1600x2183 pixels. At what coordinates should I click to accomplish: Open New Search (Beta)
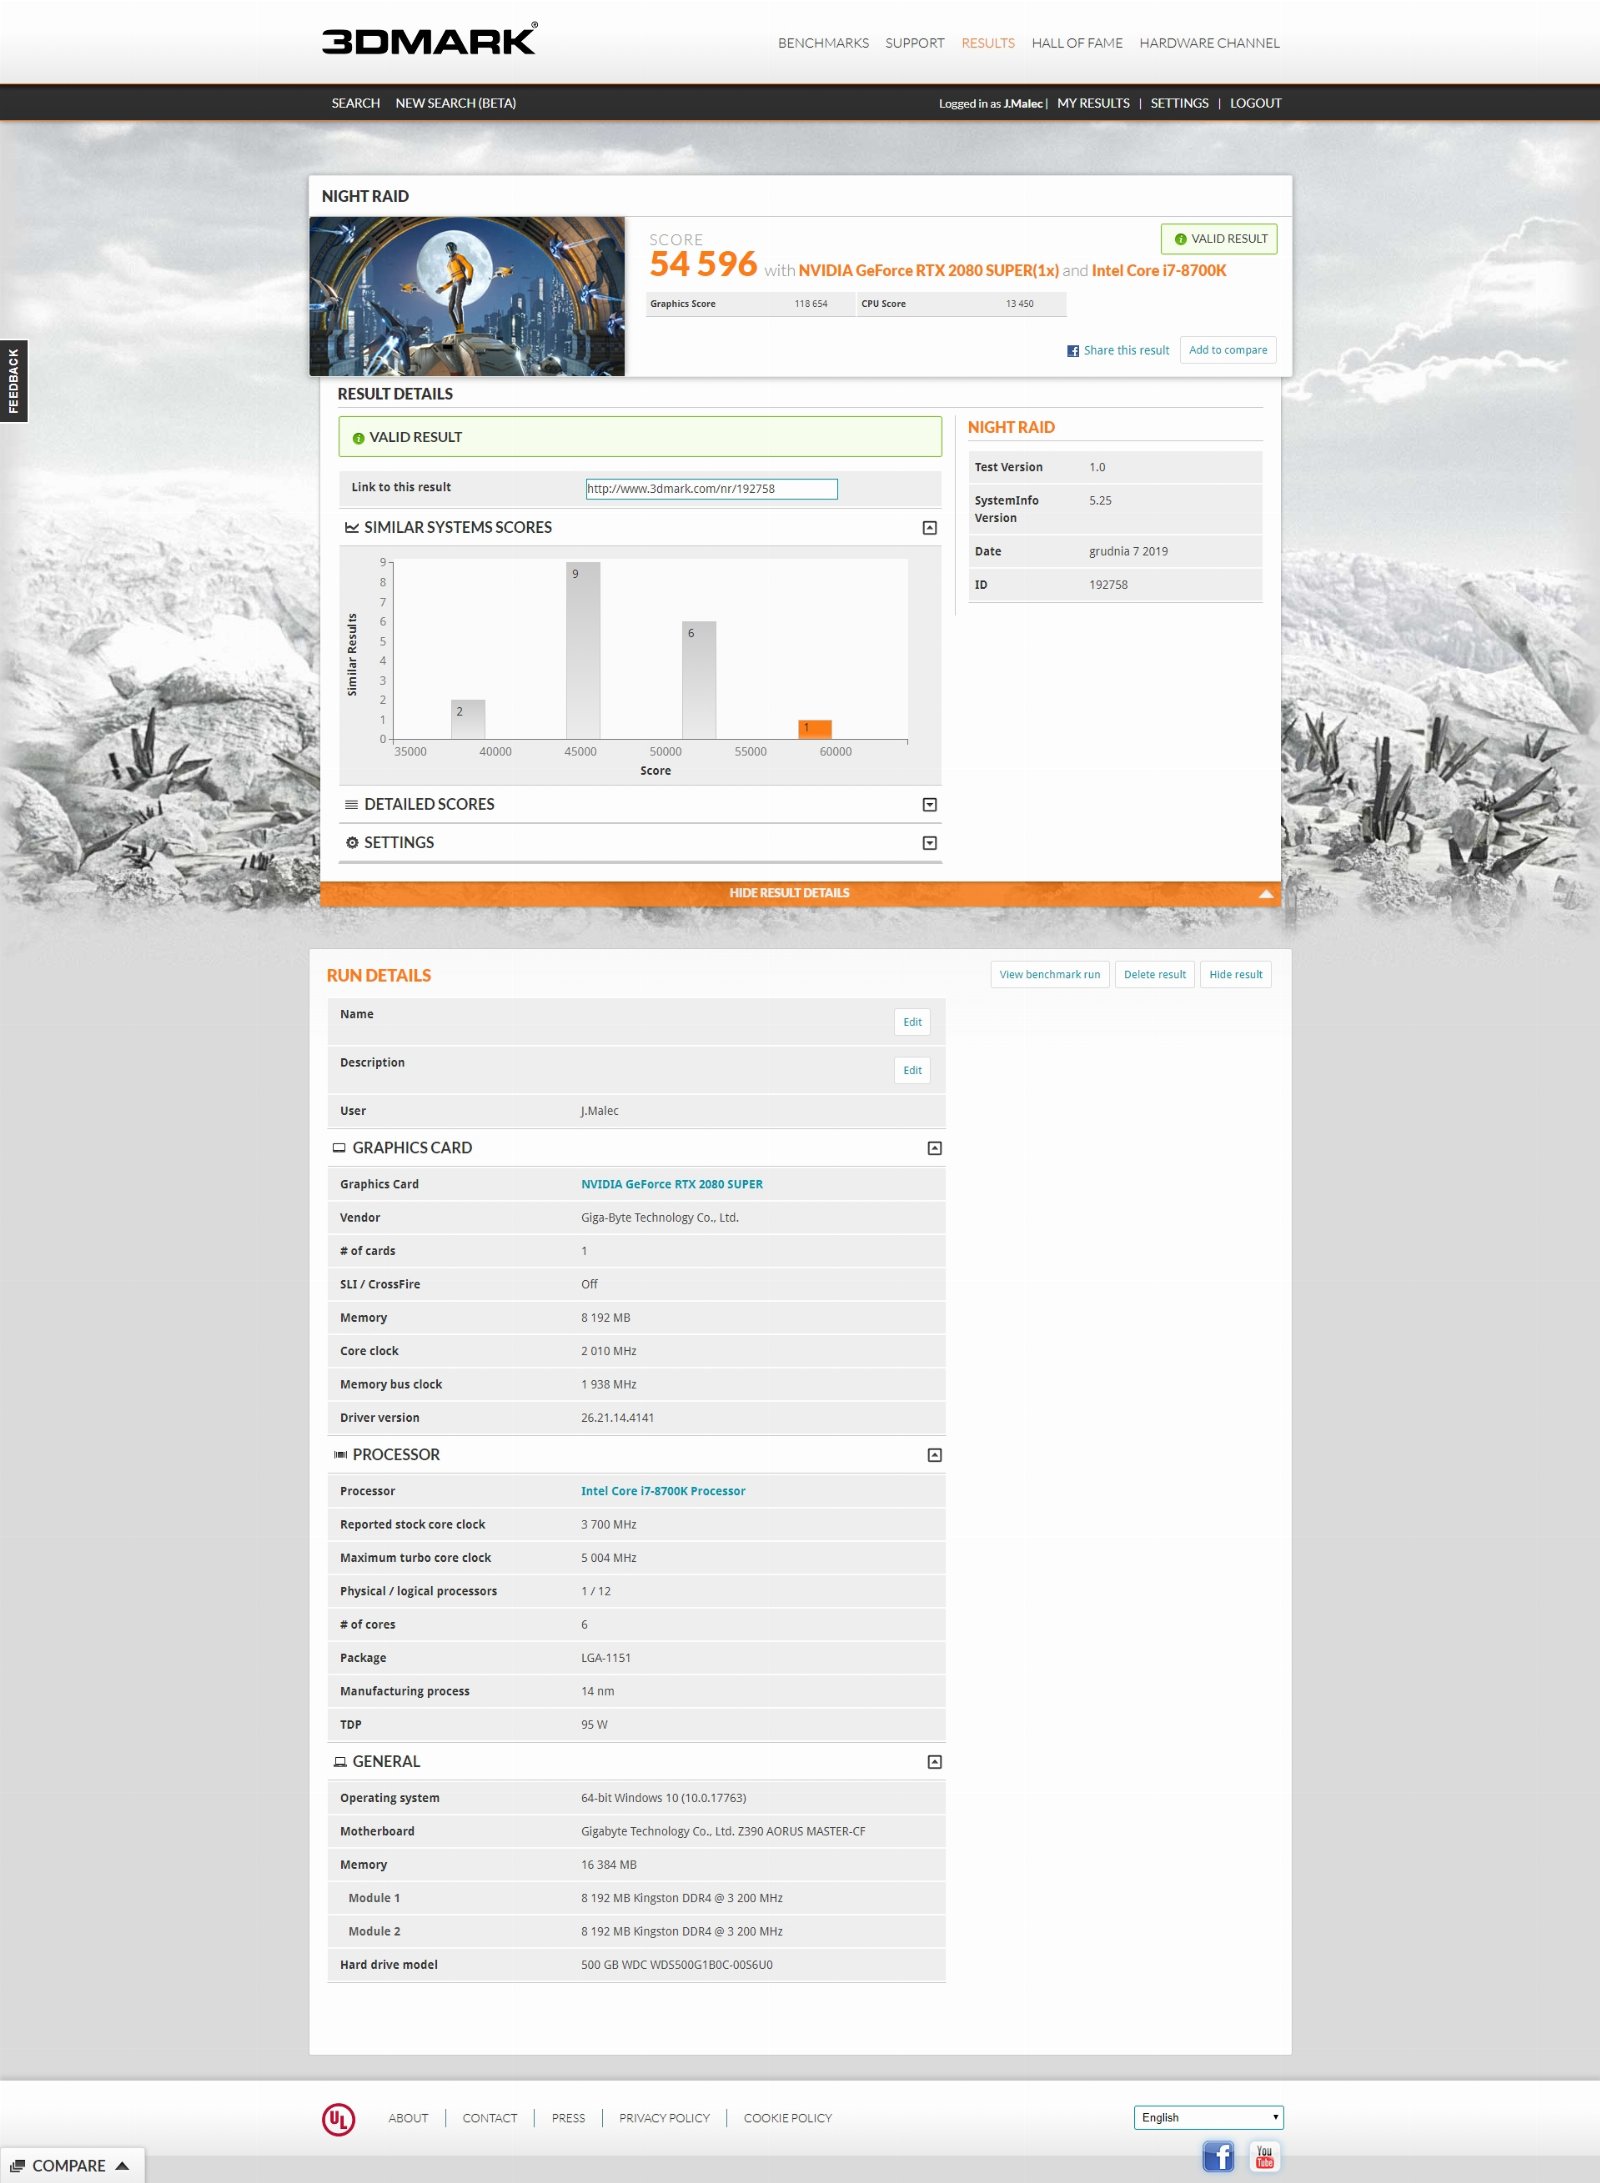tap(455, 103)
